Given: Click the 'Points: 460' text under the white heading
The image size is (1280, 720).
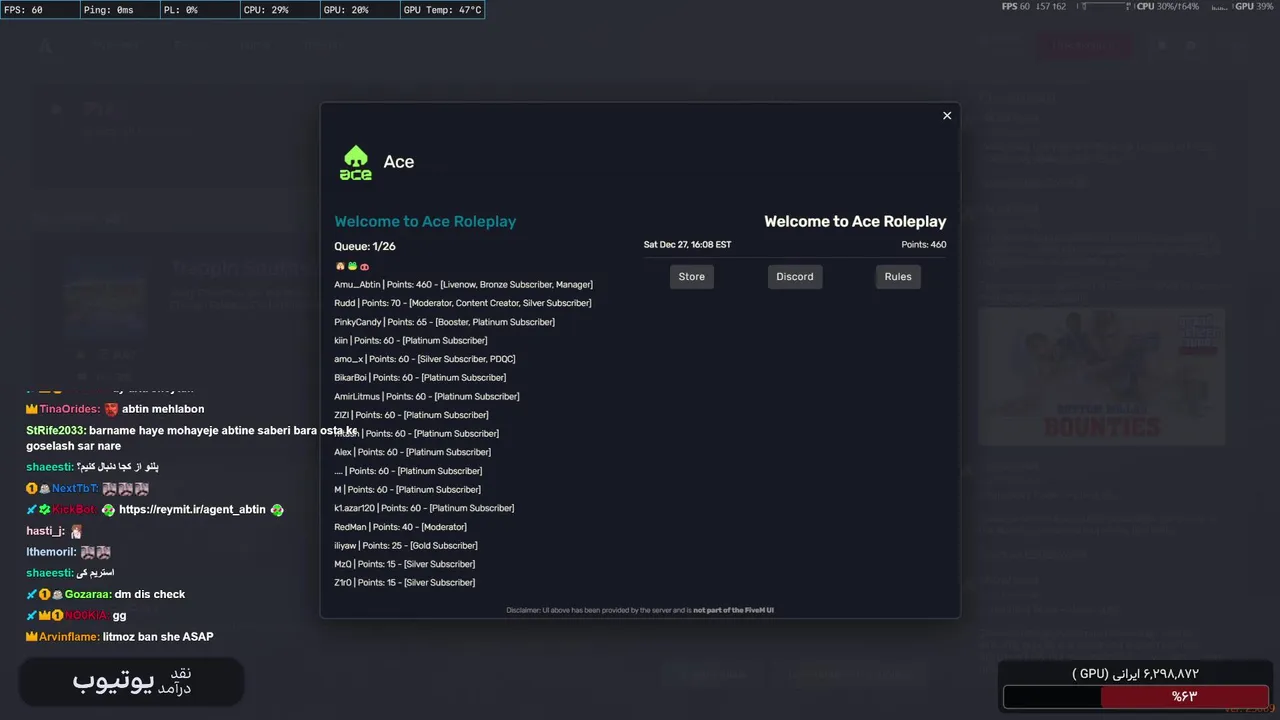Looking at the screenshot, I should pos(924,245).
